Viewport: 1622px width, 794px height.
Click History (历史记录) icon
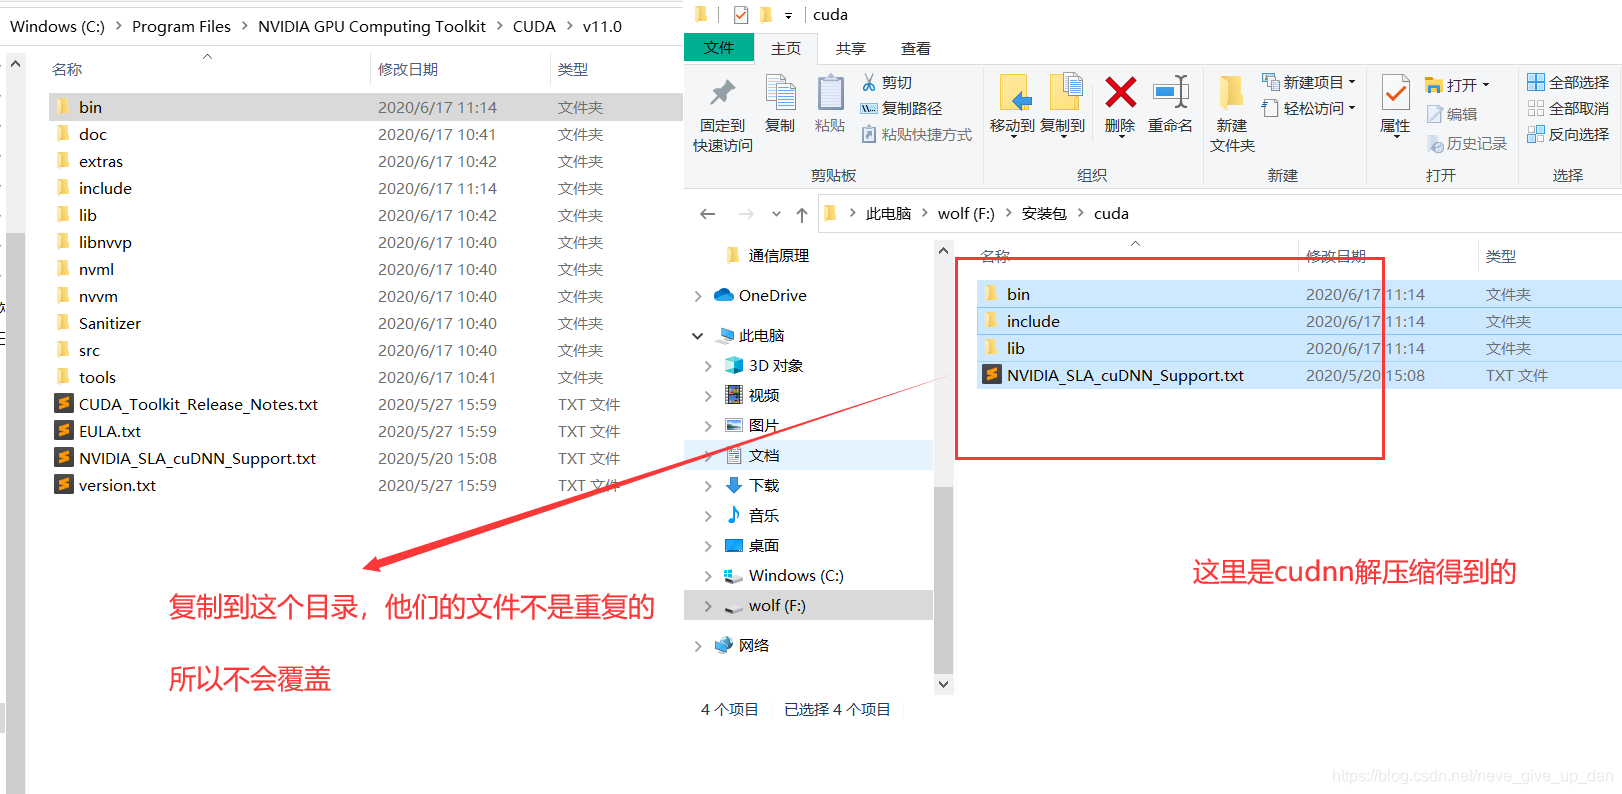tap(1435, 144)
